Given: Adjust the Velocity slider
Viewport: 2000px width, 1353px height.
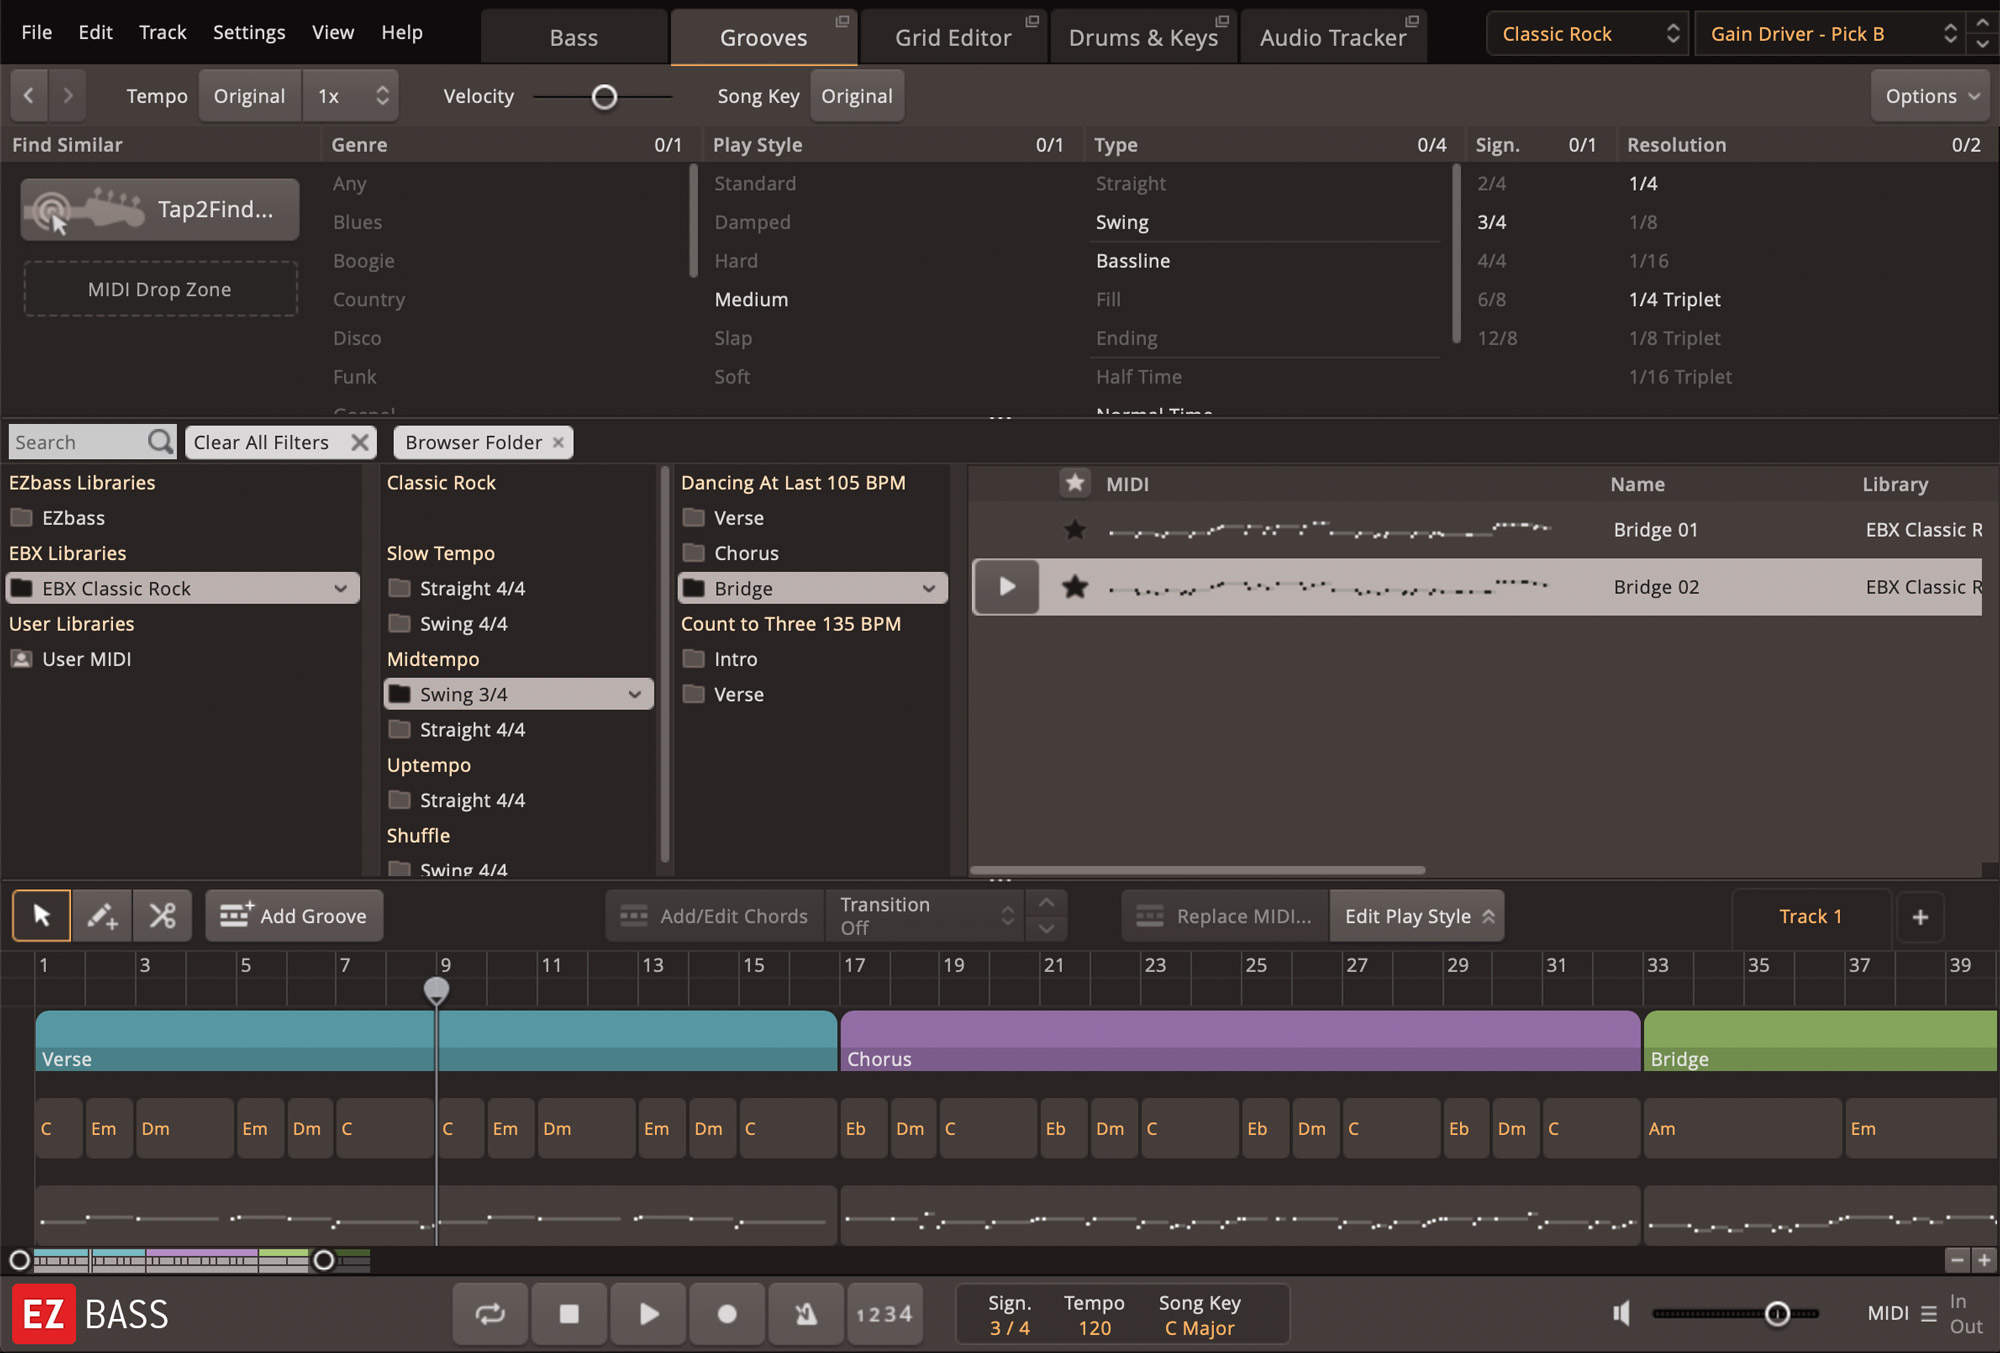Looking at the screenshot, I should (x=604, y=96).
